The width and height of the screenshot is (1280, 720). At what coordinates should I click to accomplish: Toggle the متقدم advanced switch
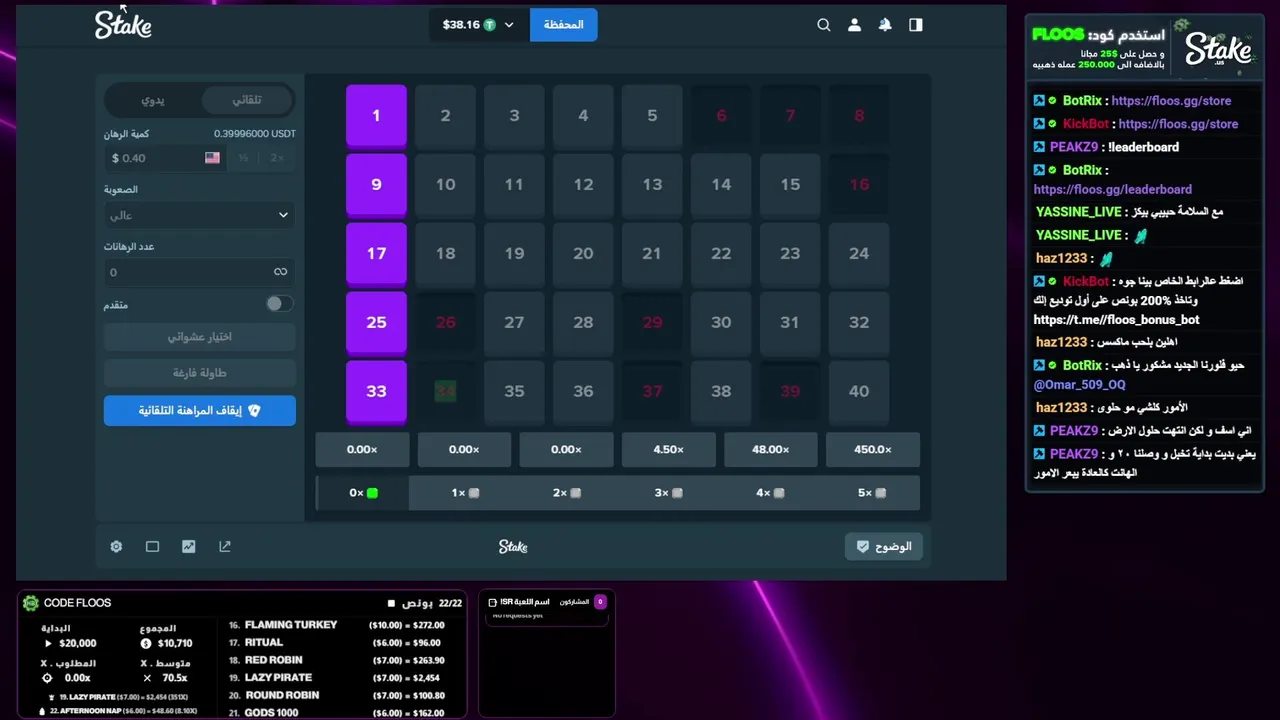[279, 304]
